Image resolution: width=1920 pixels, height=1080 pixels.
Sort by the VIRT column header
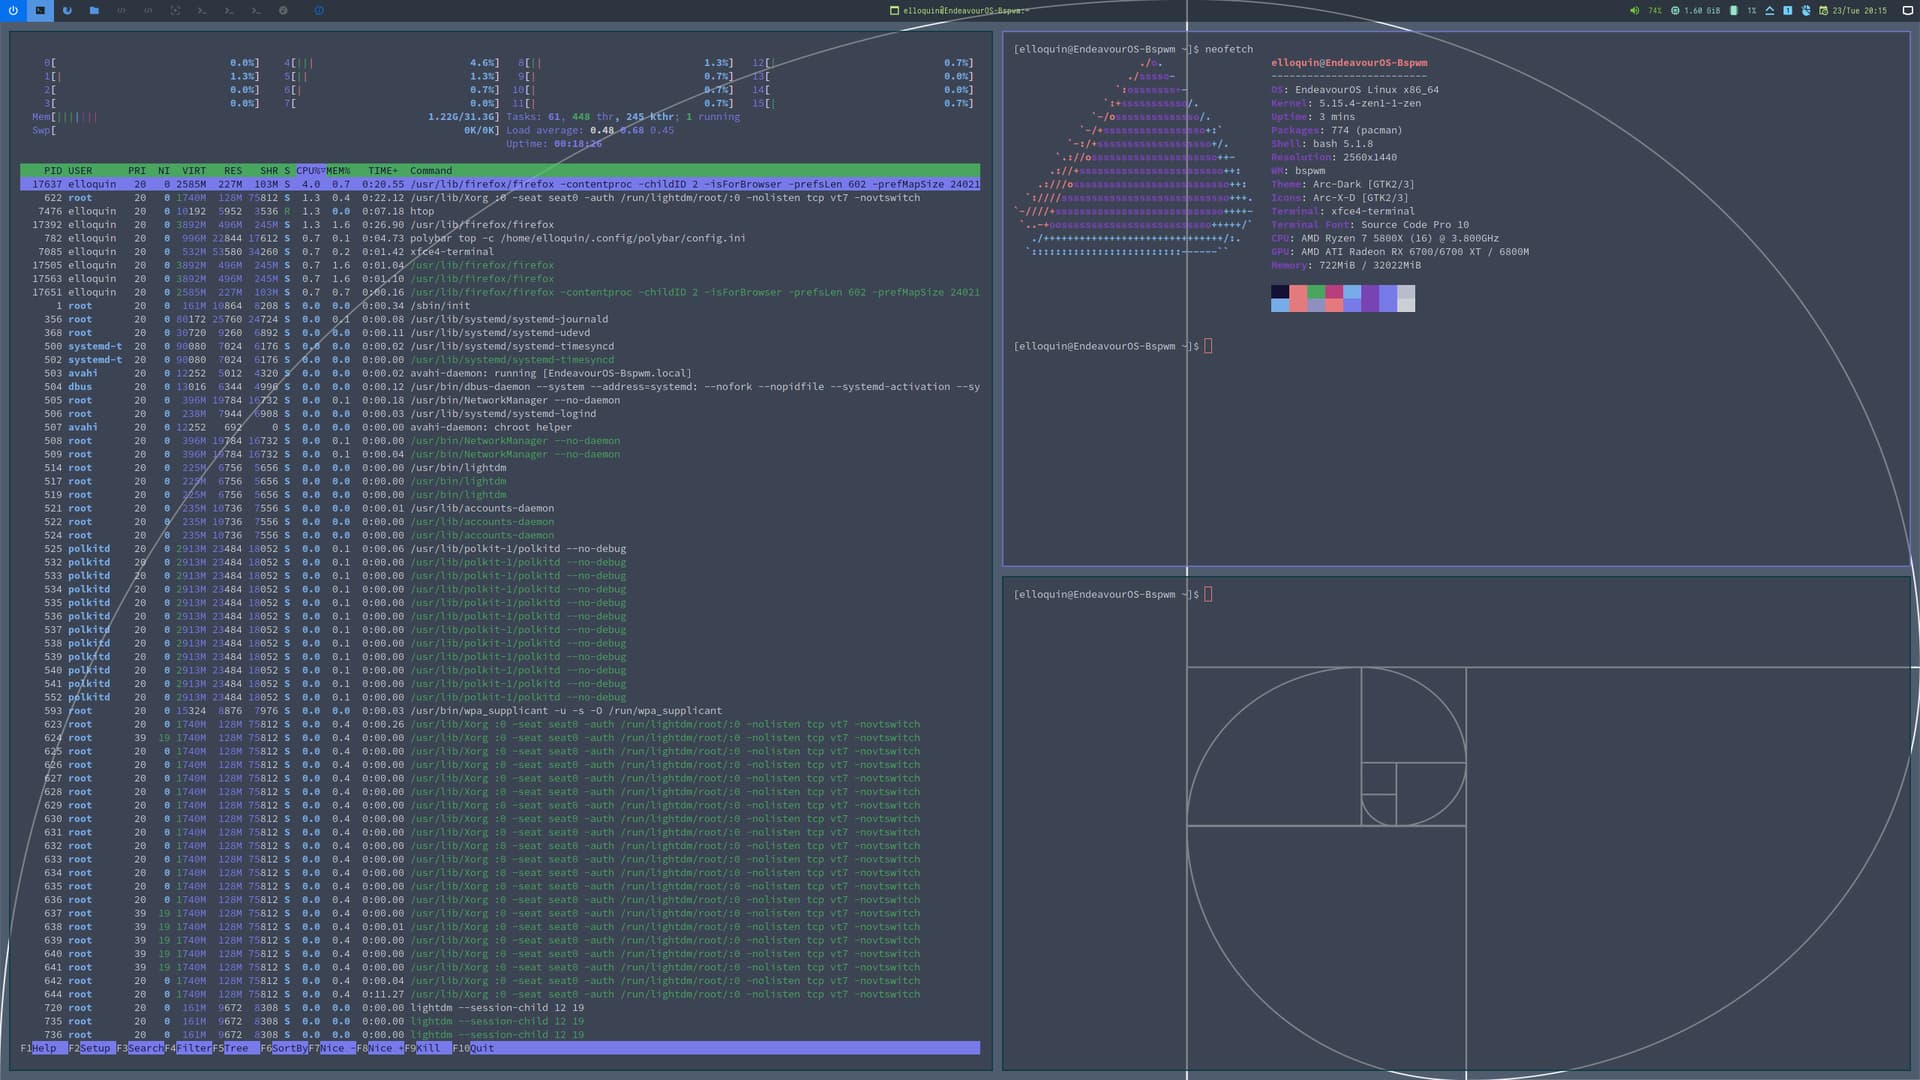pos(194,171)
